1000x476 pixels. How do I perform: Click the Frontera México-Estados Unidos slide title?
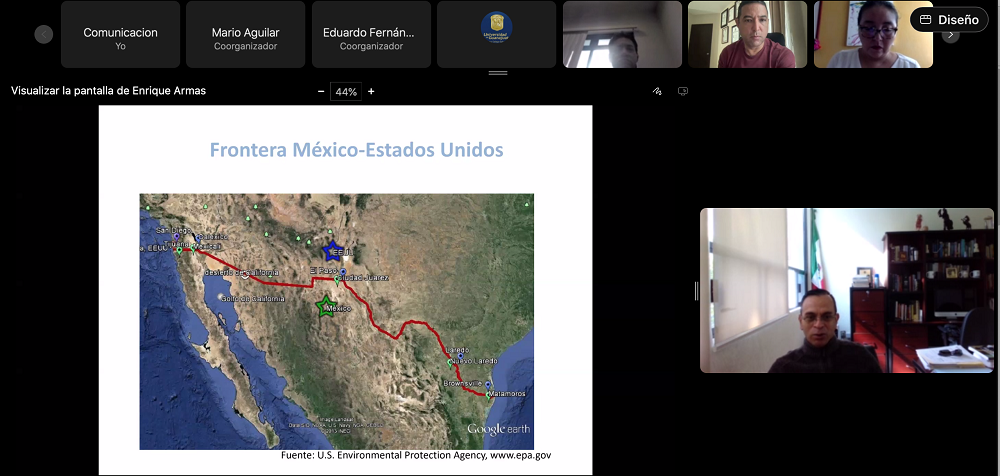(x=356, y=150)
